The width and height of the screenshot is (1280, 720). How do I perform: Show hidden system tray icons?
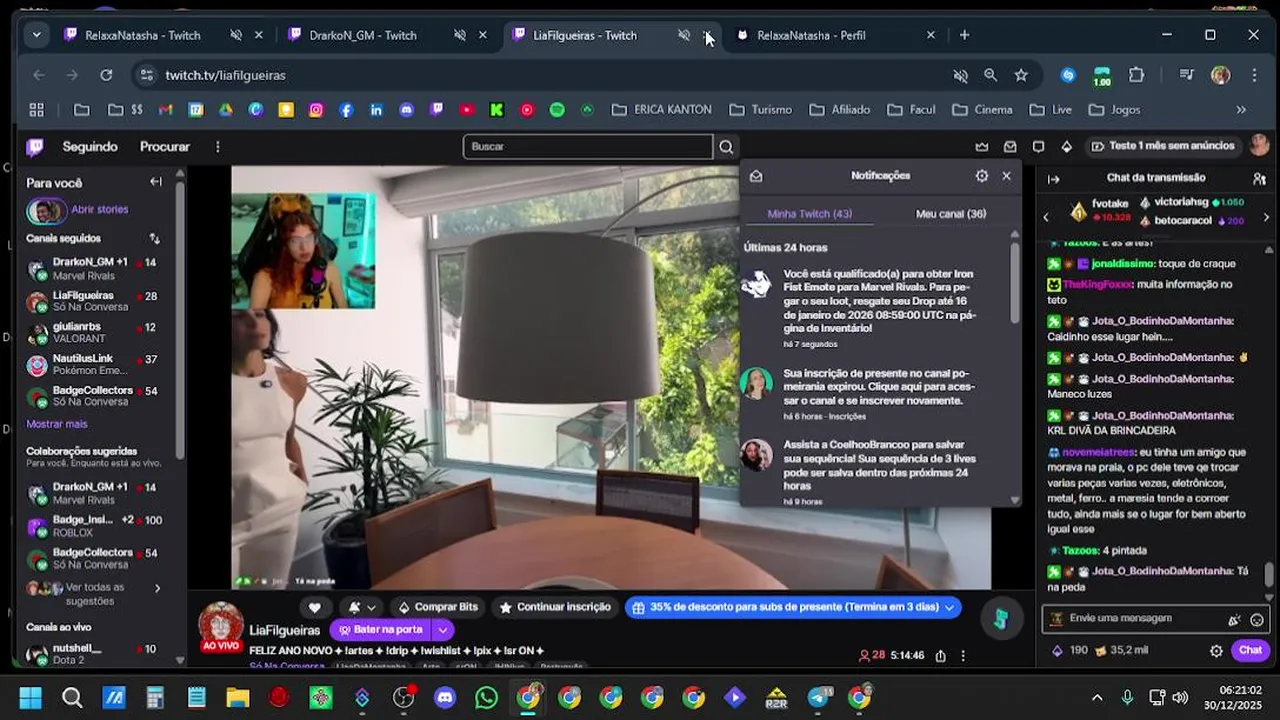click(x=1097, y=697)
